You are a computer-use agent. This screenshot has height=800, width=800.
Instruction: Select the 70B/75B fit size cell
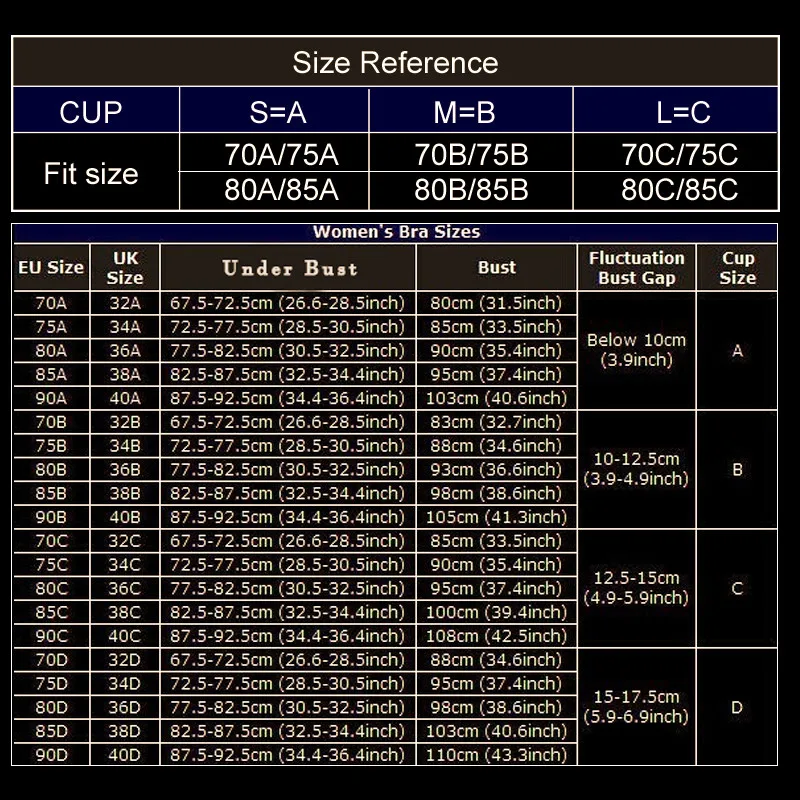point(471,153)
